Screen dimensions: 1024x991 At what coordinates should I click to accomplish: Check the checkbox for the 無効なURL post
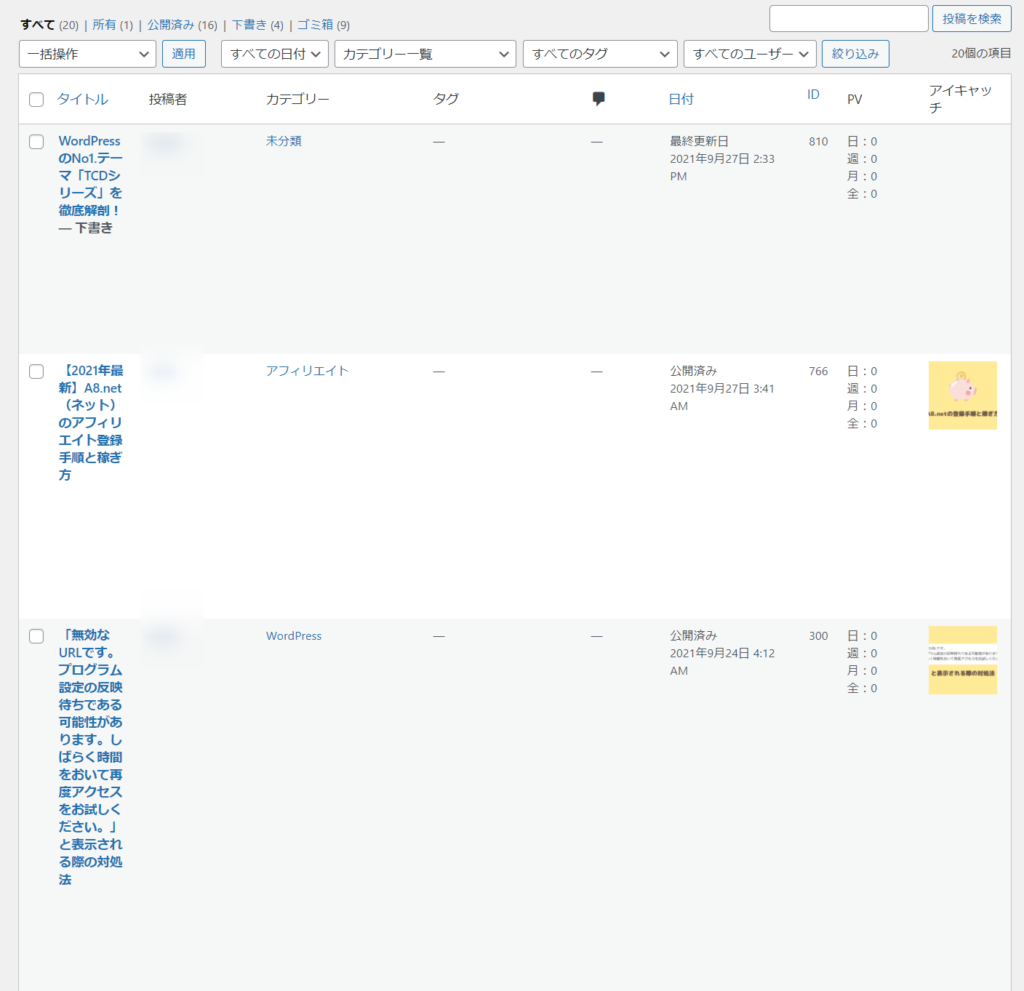pyautogui.click(x=37, y=636)
